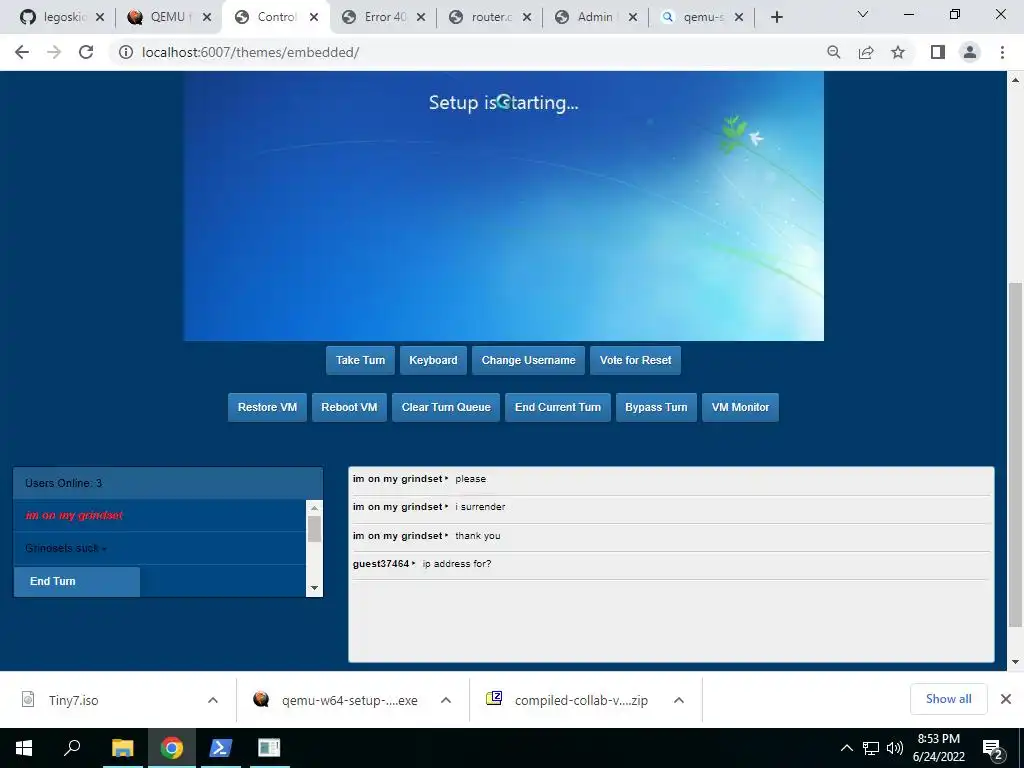The width and height of the screenshot is (1024, 768).
Task: Open Windows taskbar search
Action: coord(72,748)
